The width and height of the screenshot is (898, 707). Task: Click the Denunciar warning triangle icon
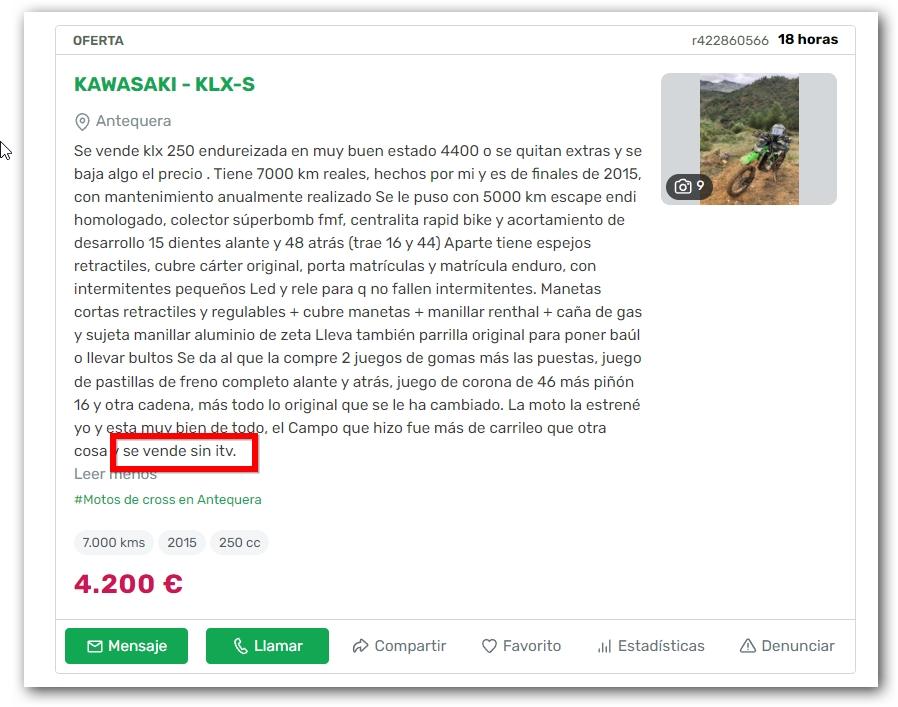(748, 646)
